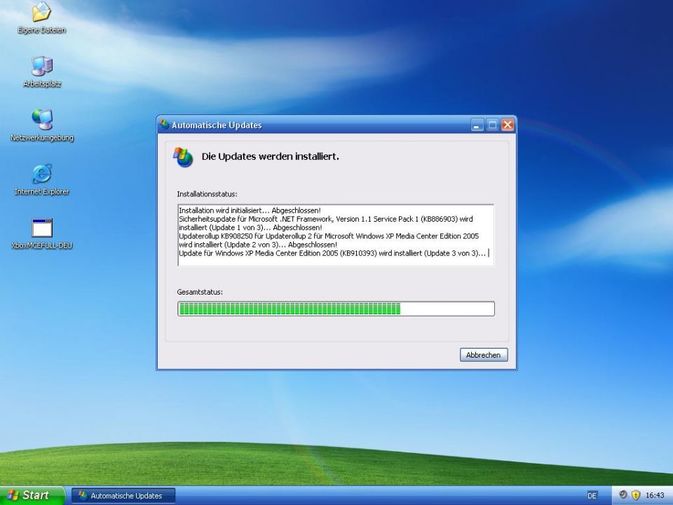
Task: Click the Start button
Action: point(31,496)
